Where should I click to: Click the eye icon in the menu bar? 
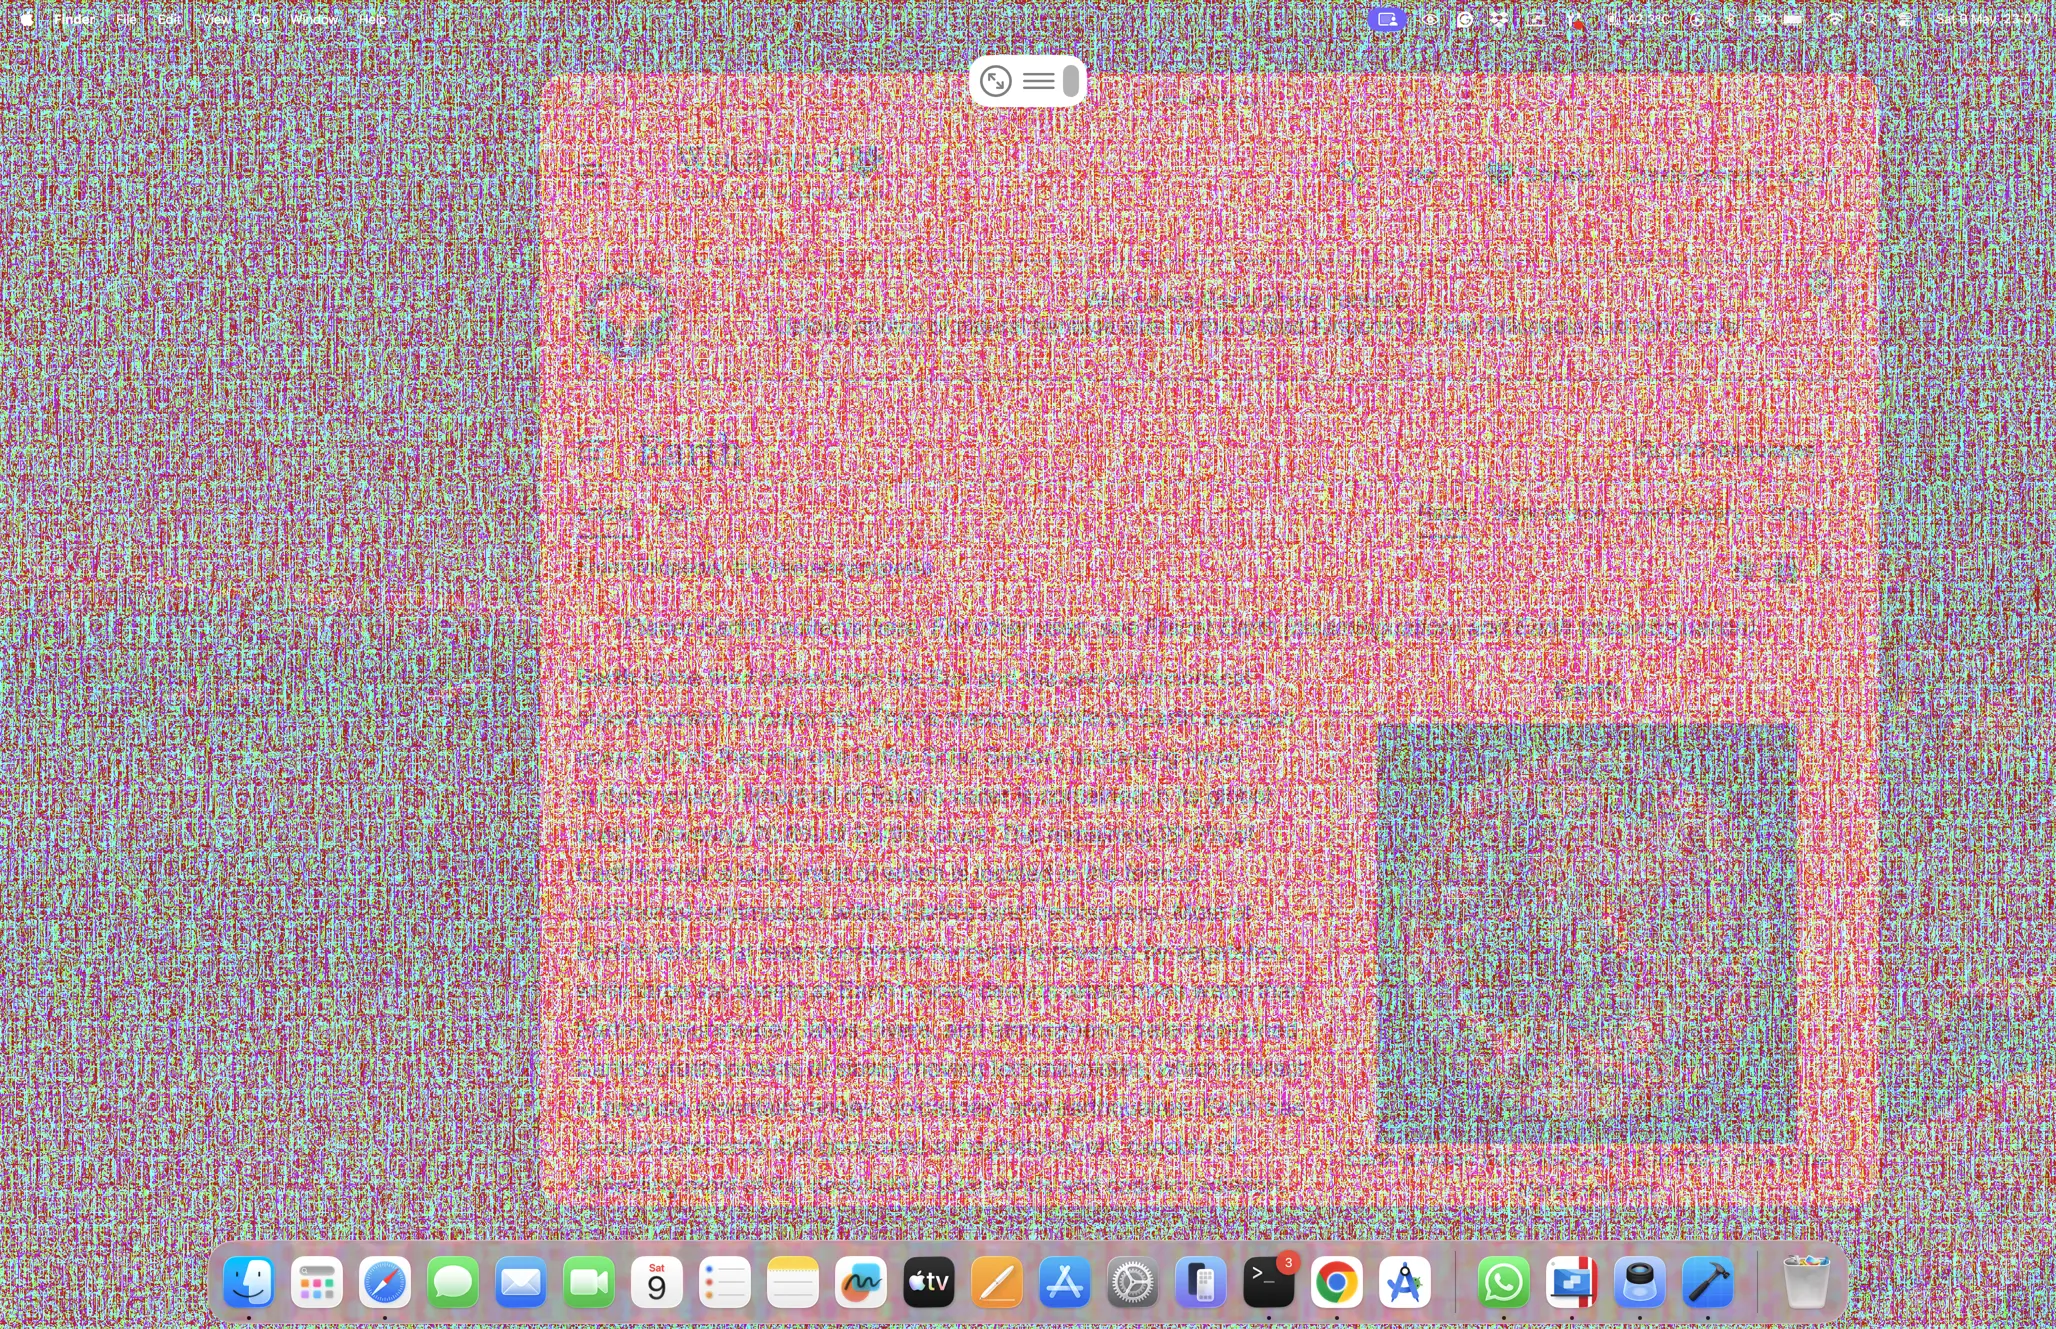[1431, 19]
